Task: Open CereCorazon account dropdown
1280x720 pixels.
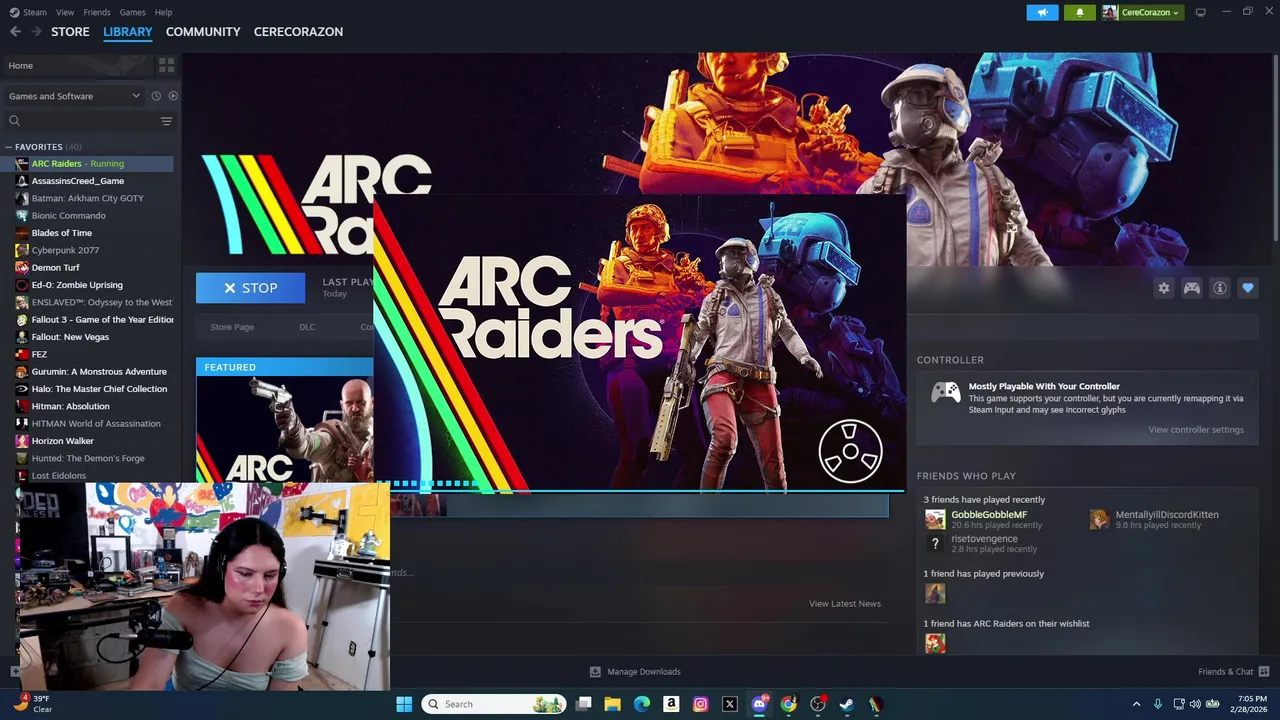Action: pos(1141,12)
